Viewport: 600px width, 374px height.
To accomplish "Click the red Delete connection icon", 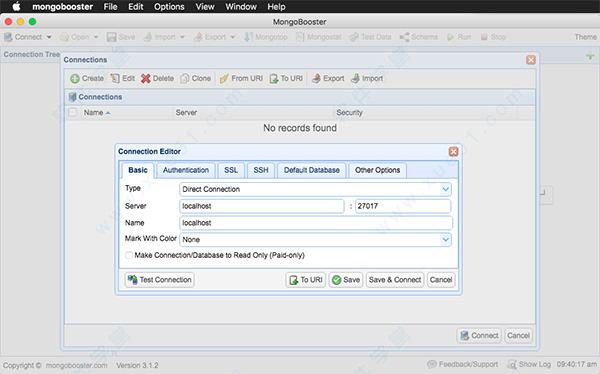I will click(x=145, y=78).
